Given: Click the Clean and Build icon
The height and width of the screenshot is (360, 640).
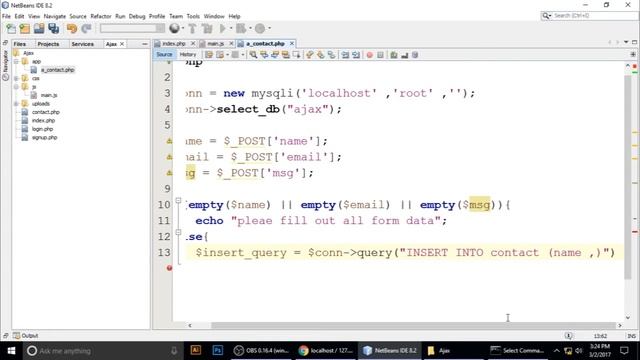Looking at the screenshot, I should coord(207,29).
